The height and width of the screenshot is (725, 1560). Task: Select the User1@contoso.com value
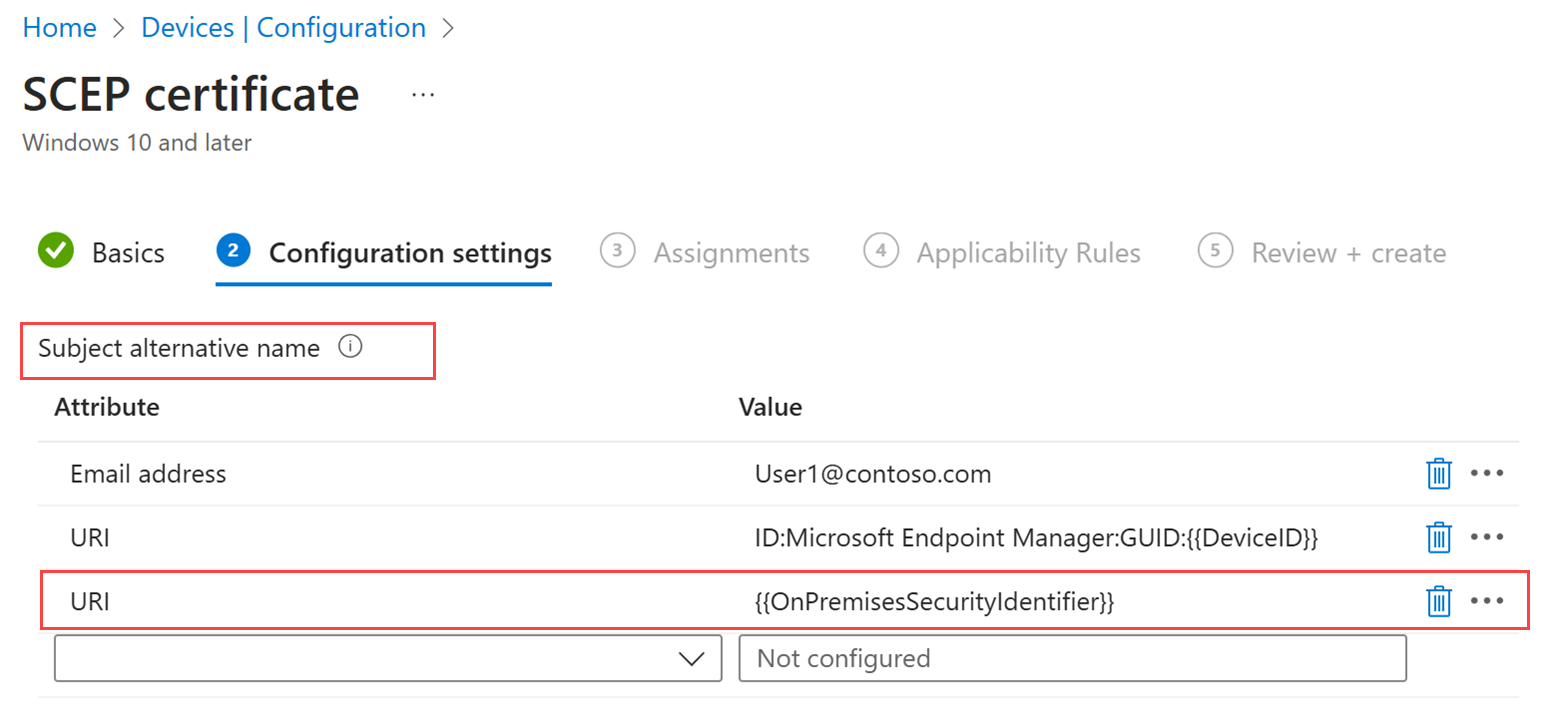pyautogui.click(x=872, y=473)
